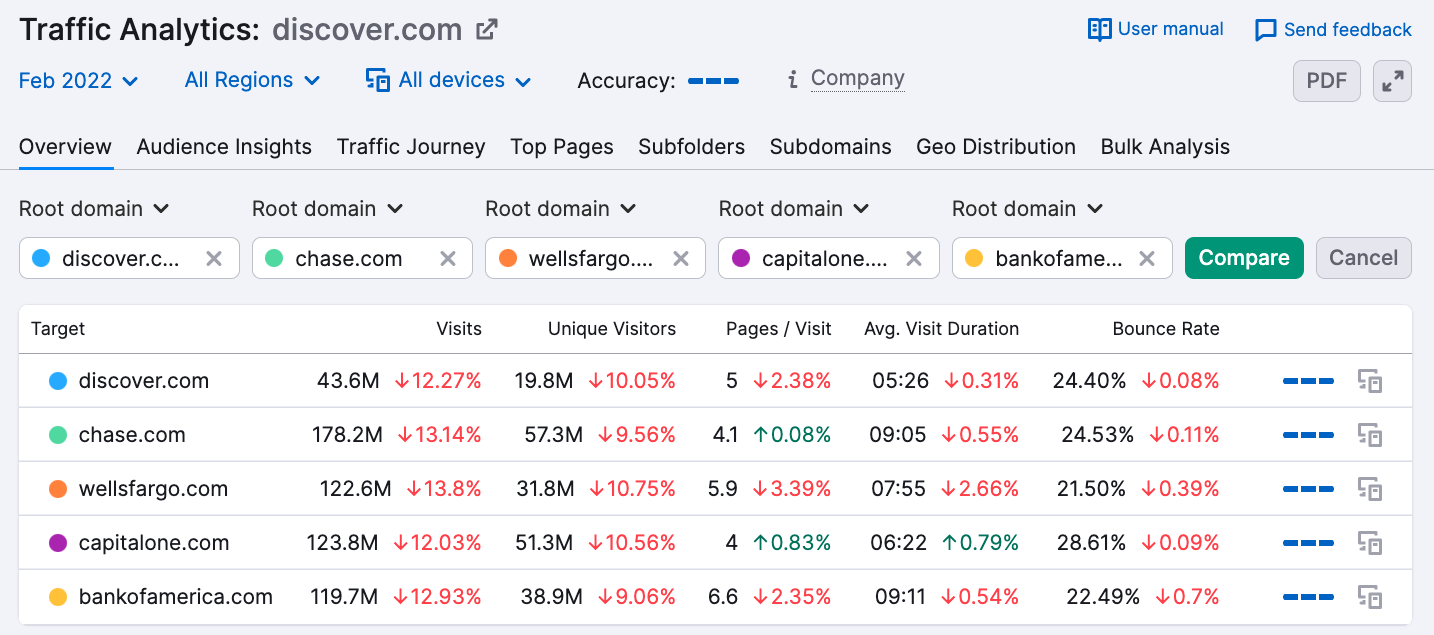
Task: Open Root domain dropdown above wellsfargo input
Action: (x=561, y=209)
